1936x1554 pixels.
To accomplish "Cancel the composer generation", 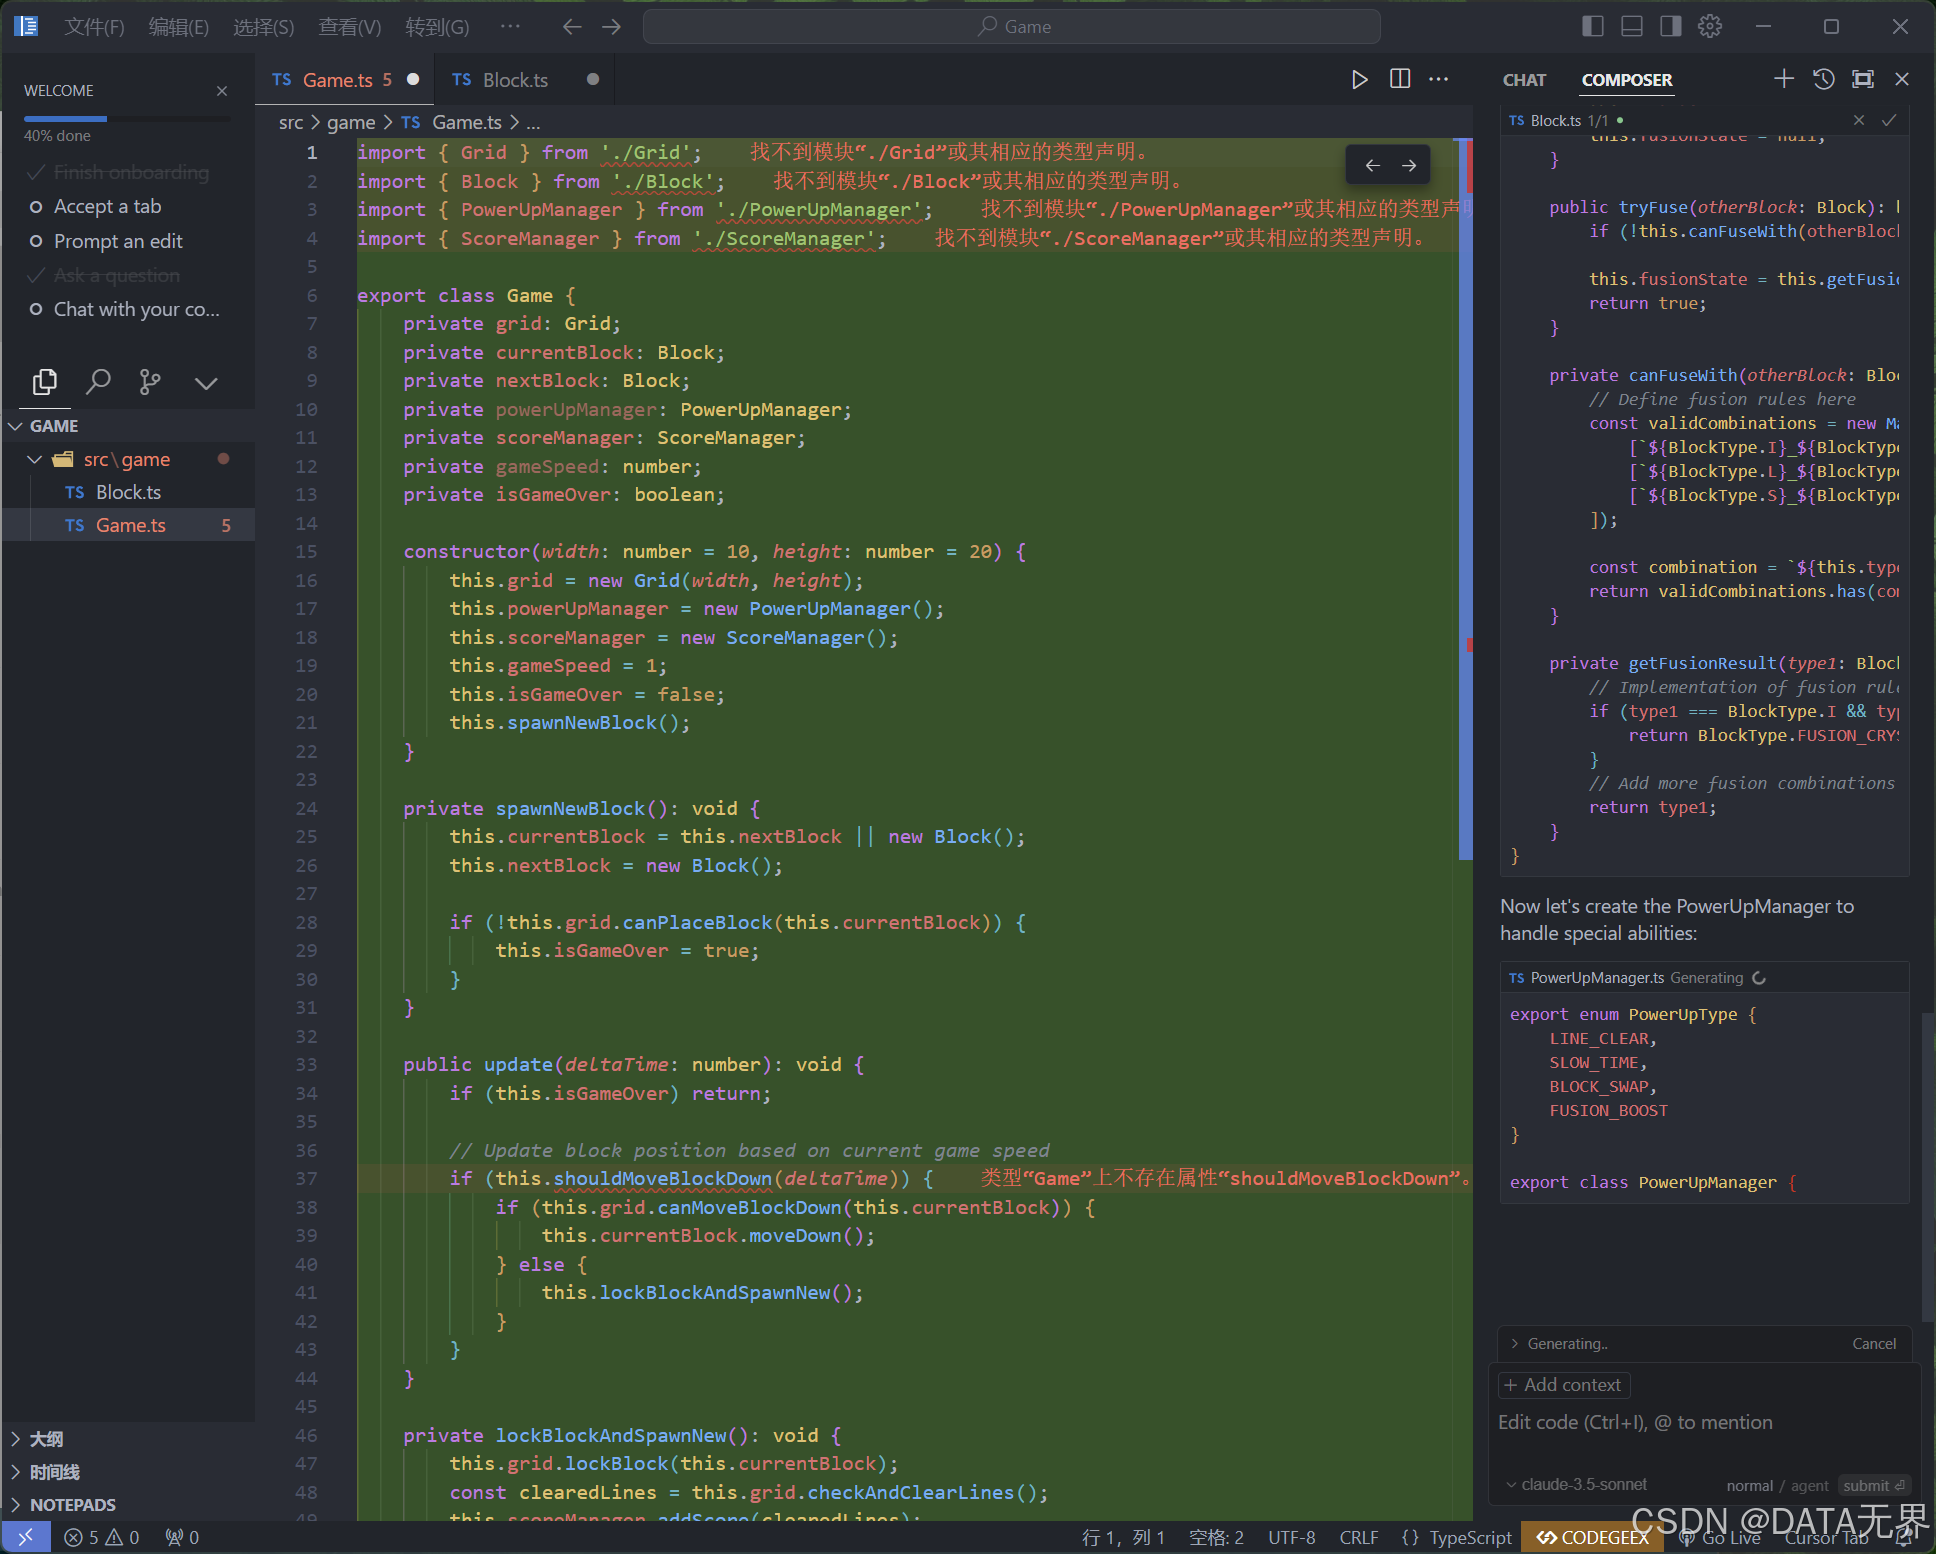I will click(x=1874, y=1344).
